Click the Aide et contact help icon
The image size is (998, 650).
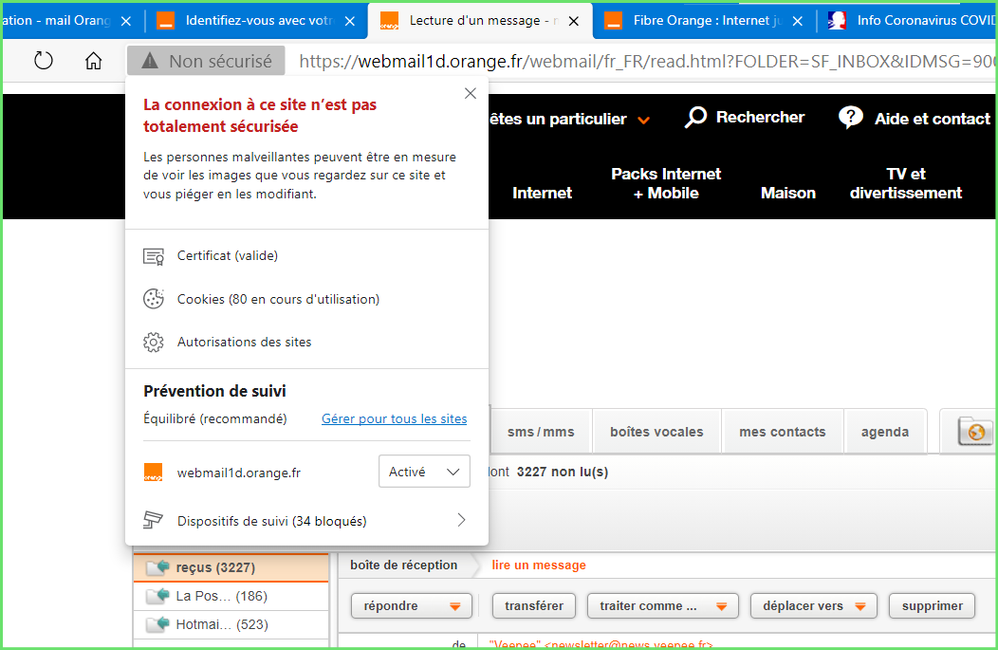pyautogui.click(x=851, y=118)
